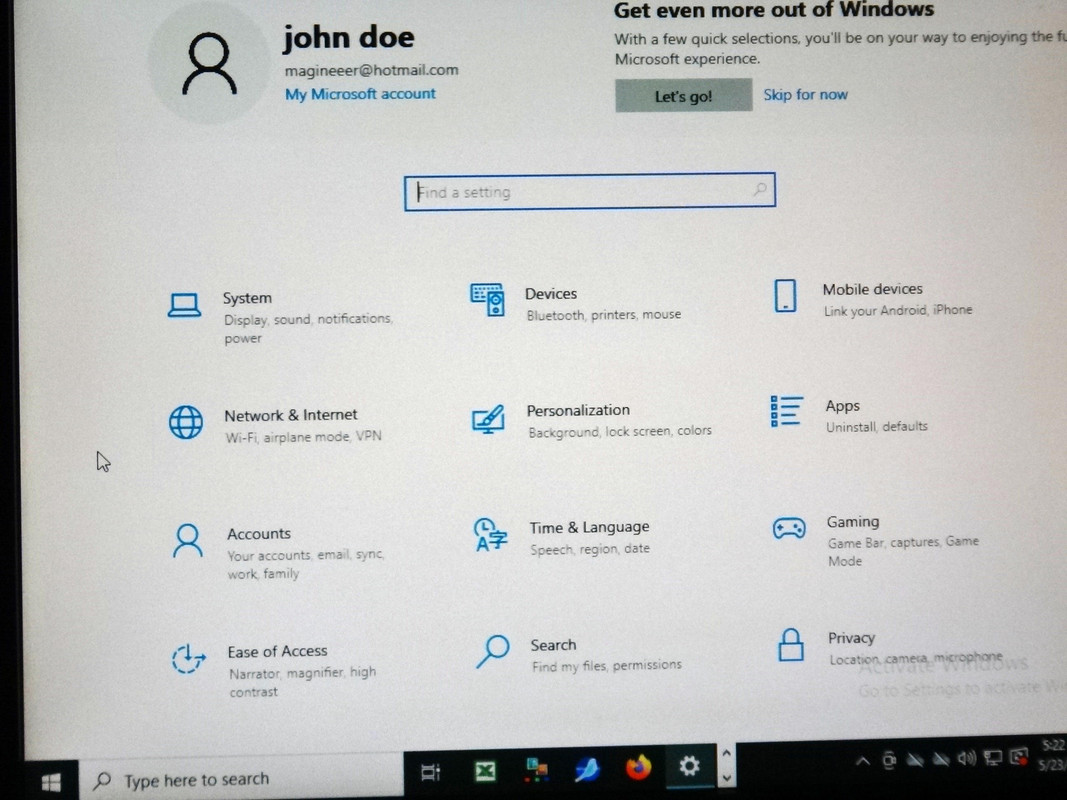Click the person icon beside Accounts
The image size is (1067, 800).
coord(188,541)
